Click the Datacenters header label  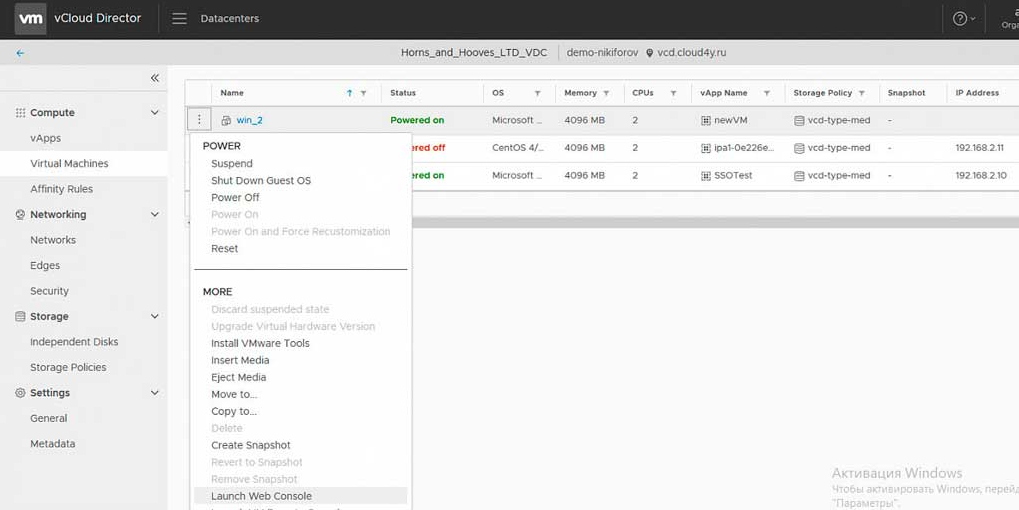(x=229, y=18)
